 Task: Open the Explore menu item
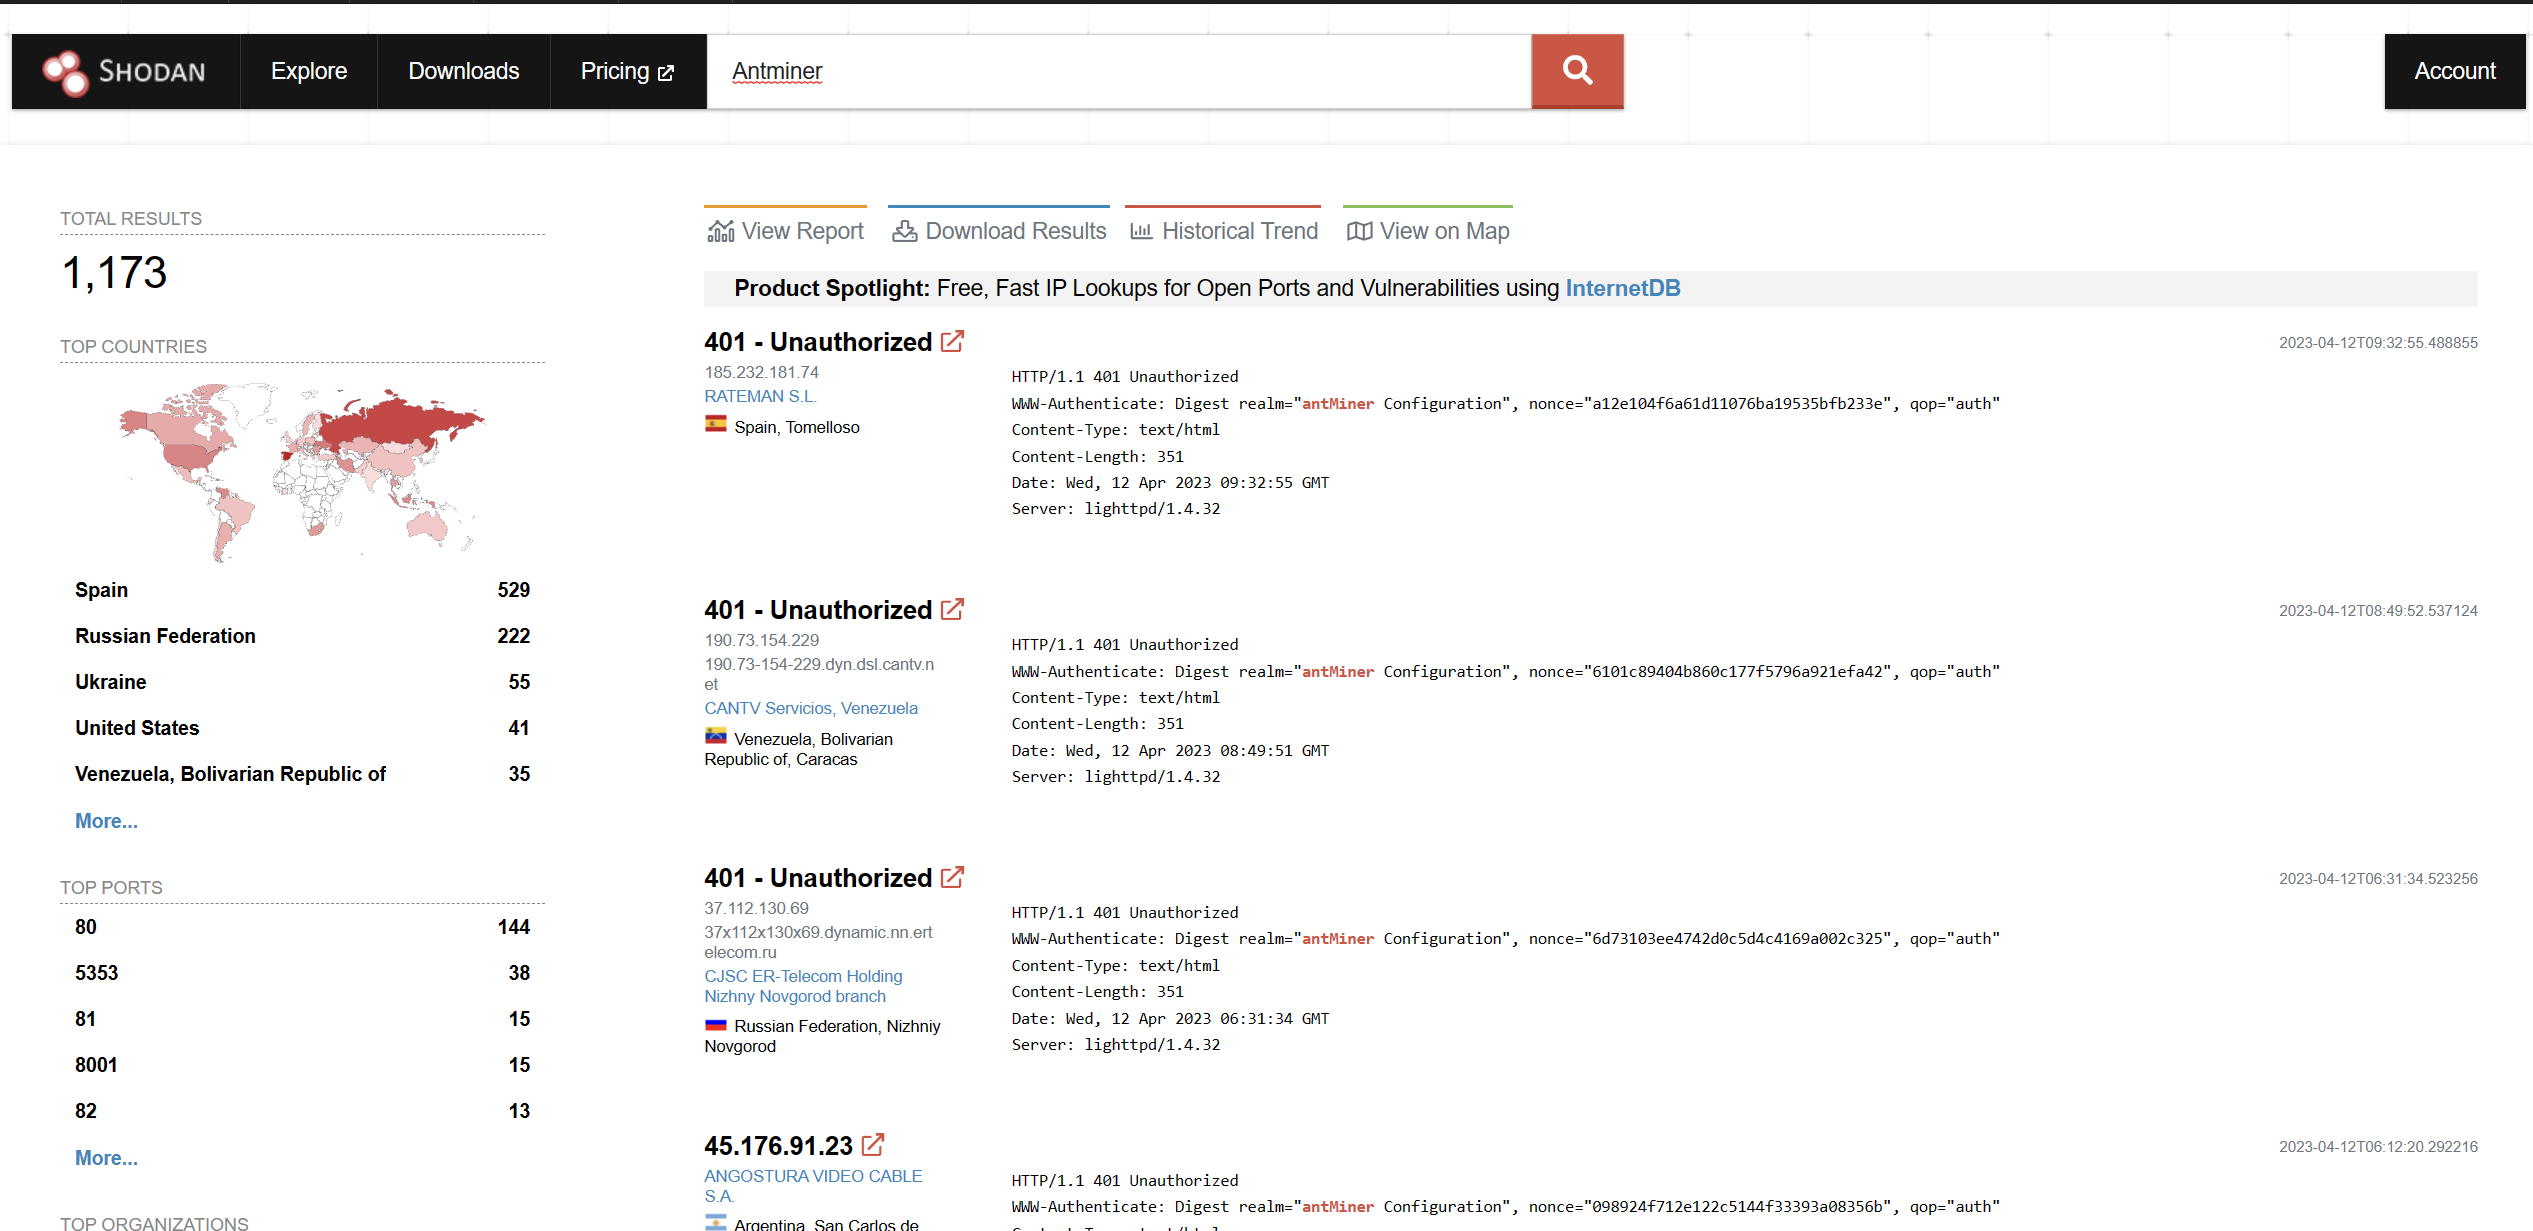[x=309, y=71]
